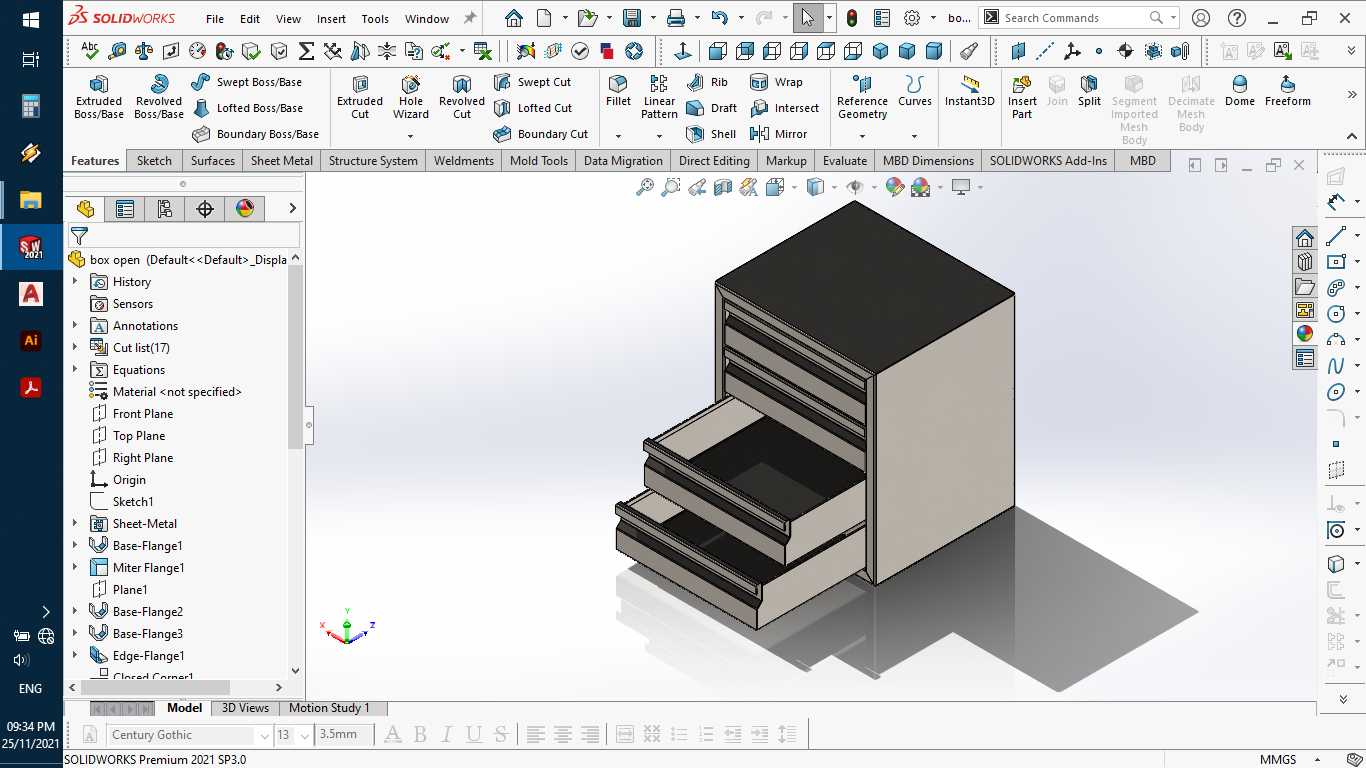Image resolution: width=1366 pixels, height=768 pixels.
Task: Open the ConfigurationManager panel tab
Action: coord(165,208)
